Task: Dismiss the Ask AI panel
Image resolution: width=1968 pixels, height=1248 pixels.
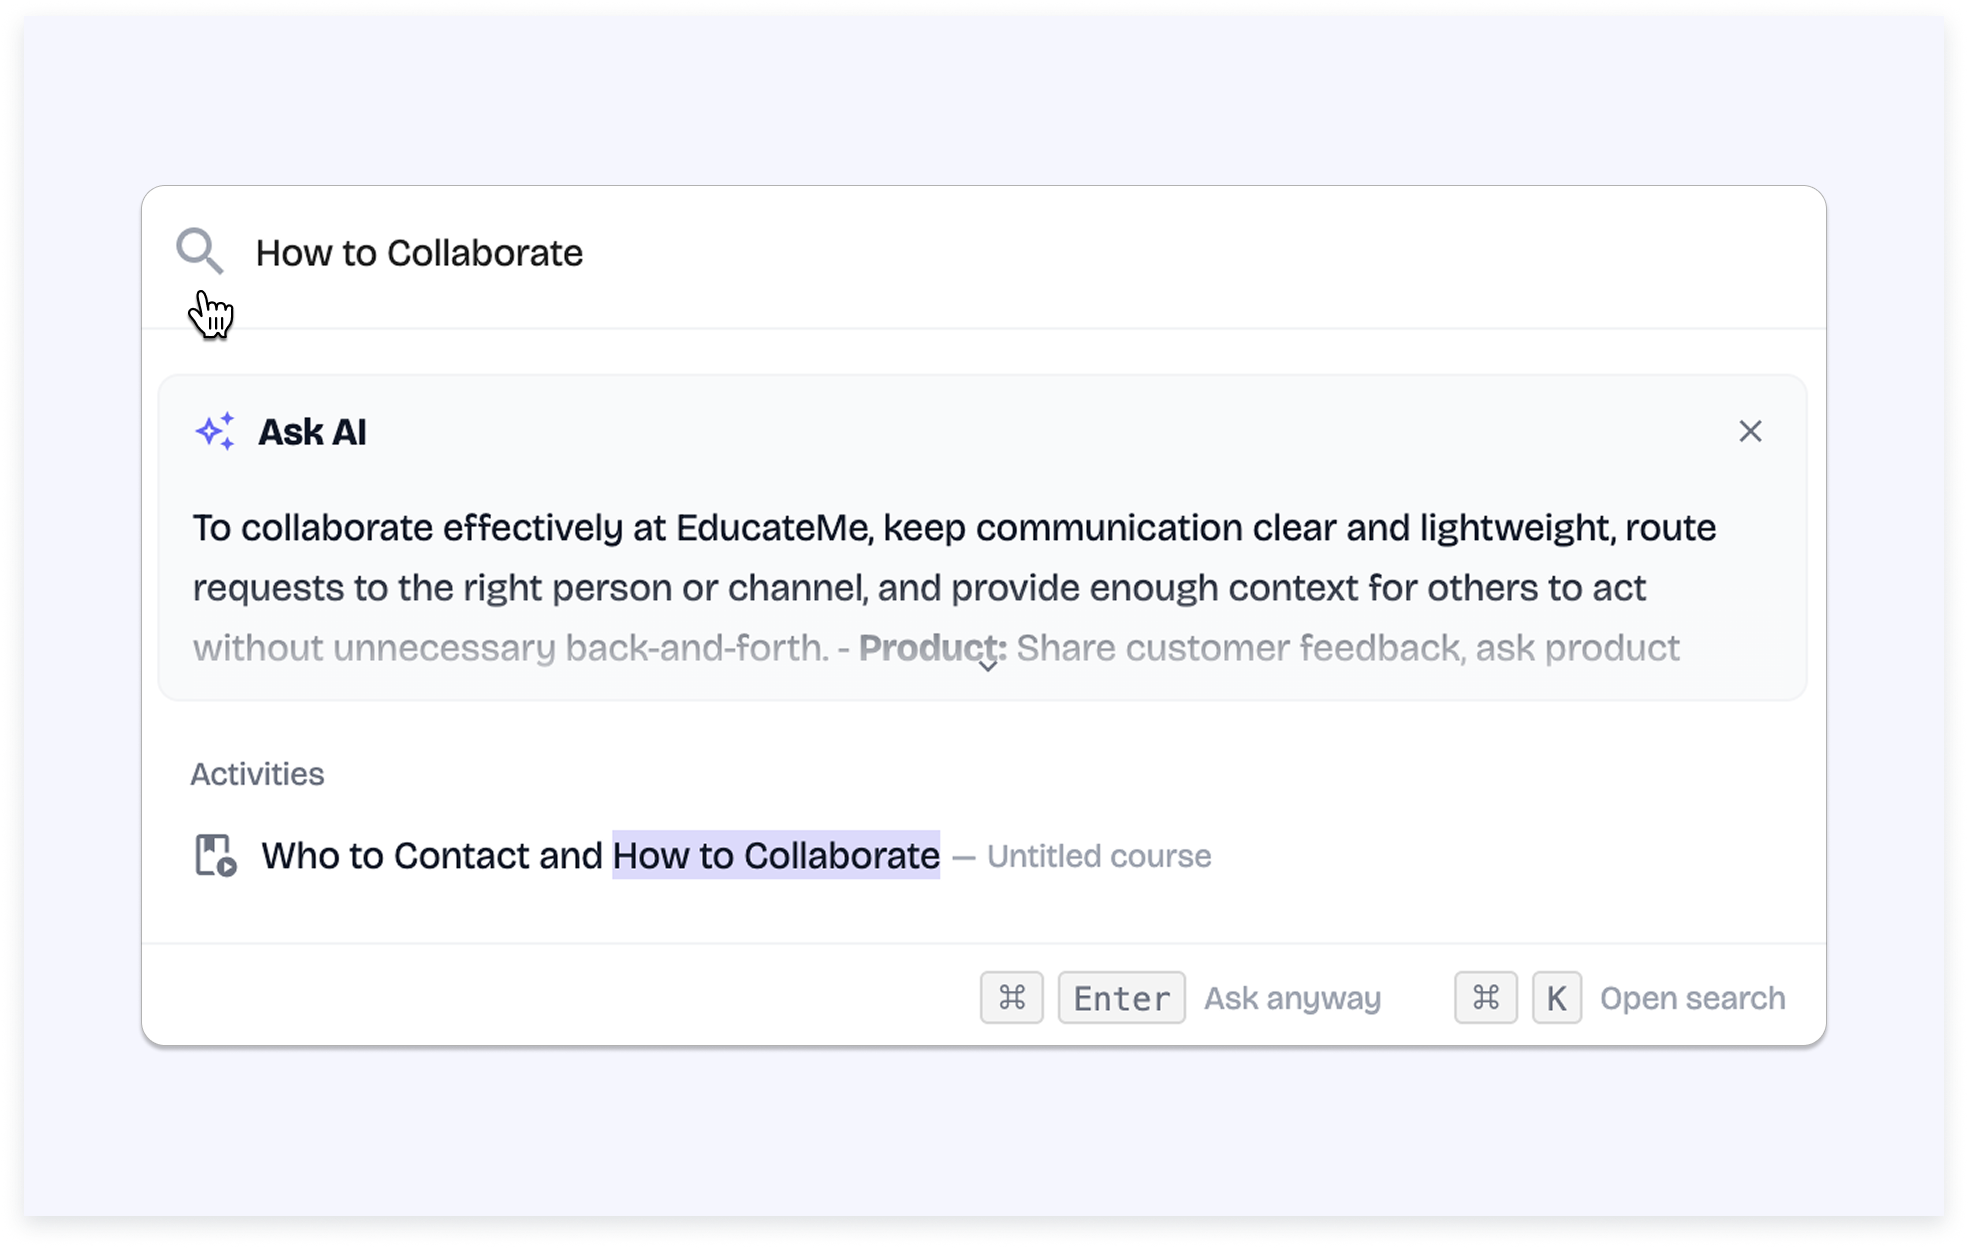Action: (x=1750, y=431)
